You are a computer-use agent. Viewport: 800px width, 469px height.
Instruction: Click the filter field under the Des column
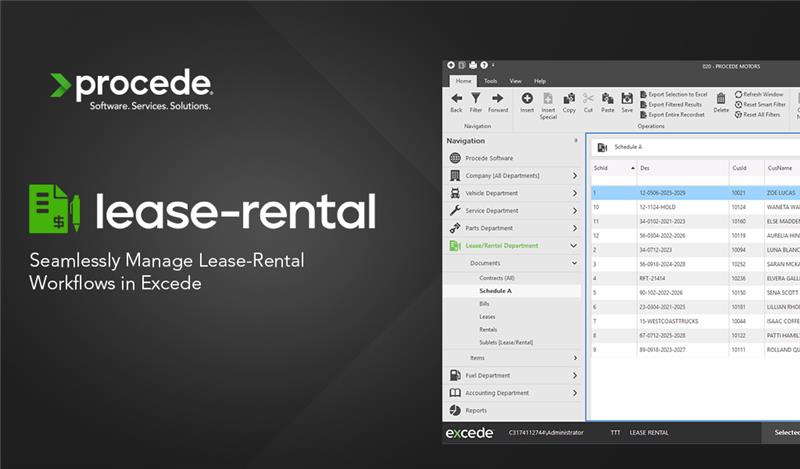683,181
